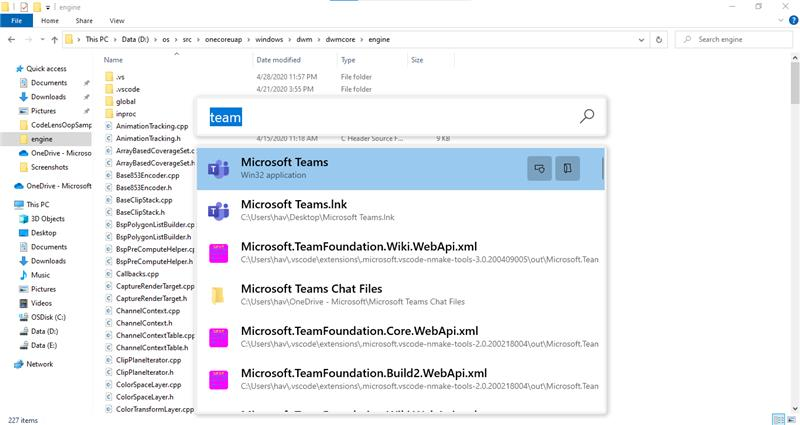Click the file list vertical scrollbar
Viewport: 800px width, 425px height.
pyautogui.click(x=795, y=82)
